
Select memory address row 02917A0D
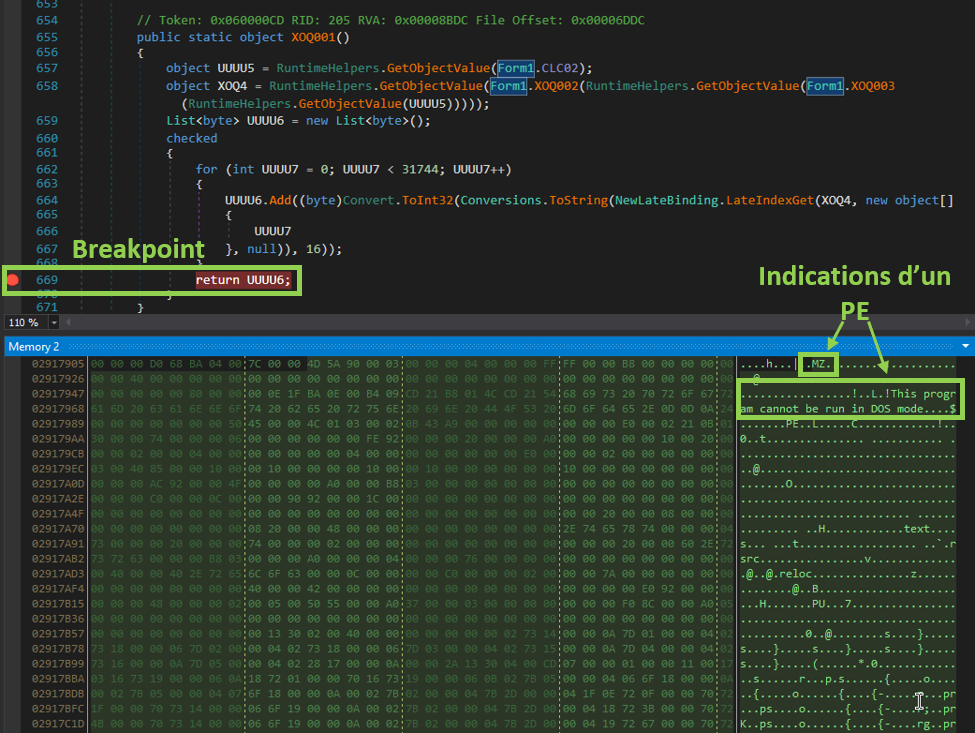57,484
